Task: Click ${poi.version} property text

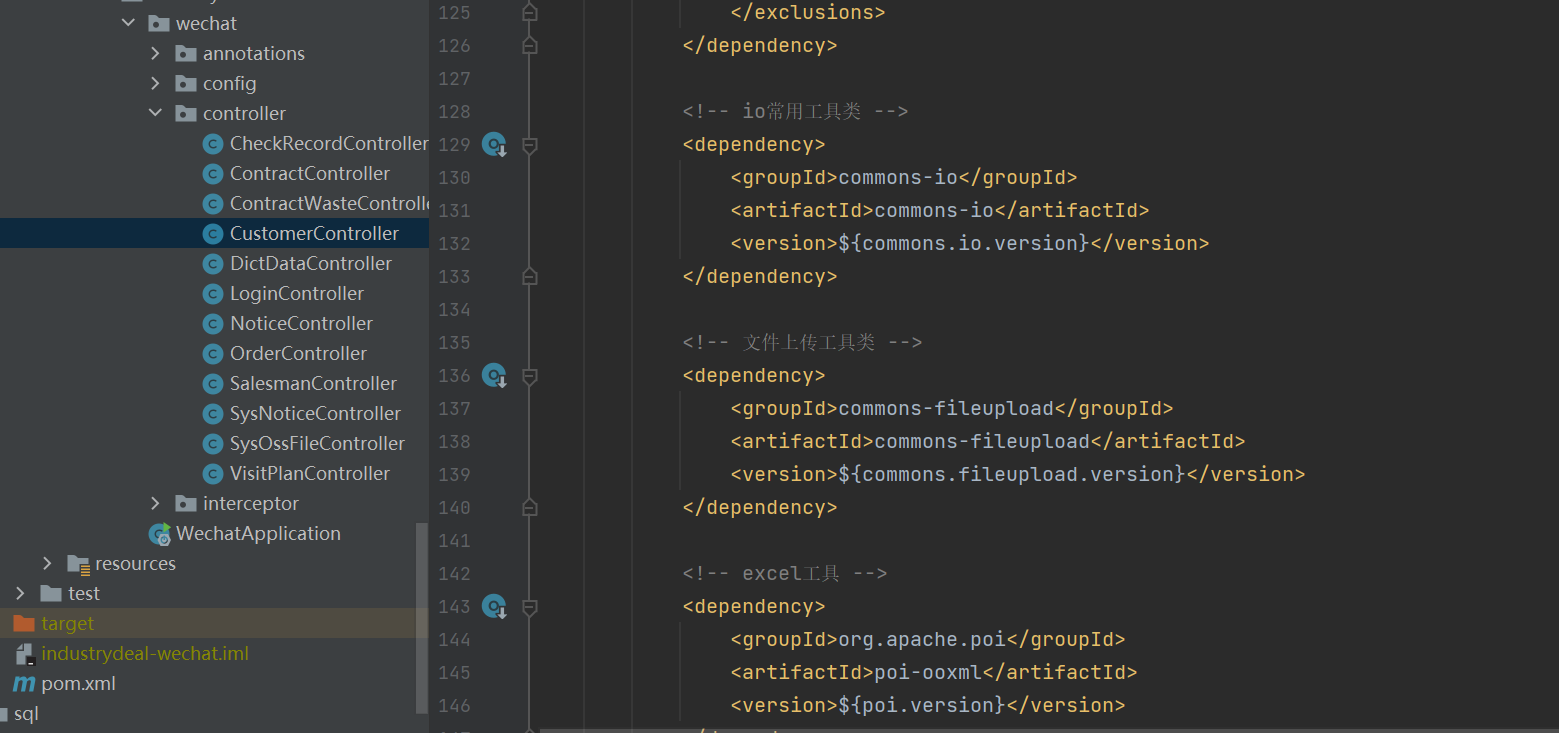Action: pos(921,705)
